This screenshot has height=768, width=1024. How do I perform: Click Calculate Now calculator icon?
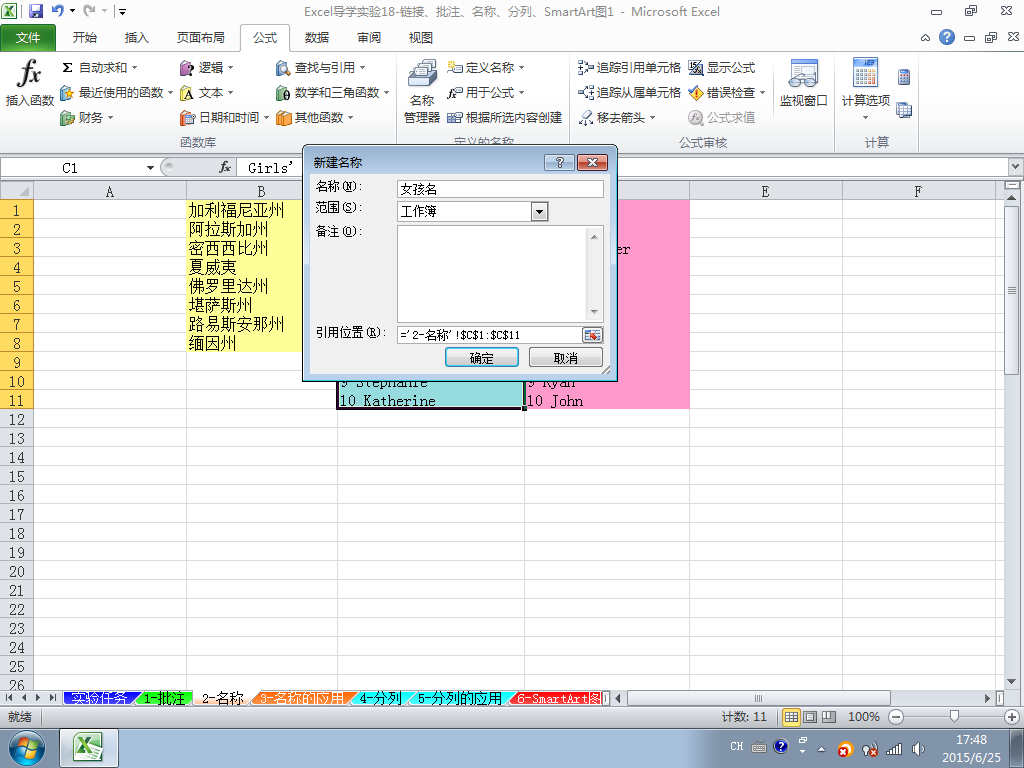tap(904, 77)
